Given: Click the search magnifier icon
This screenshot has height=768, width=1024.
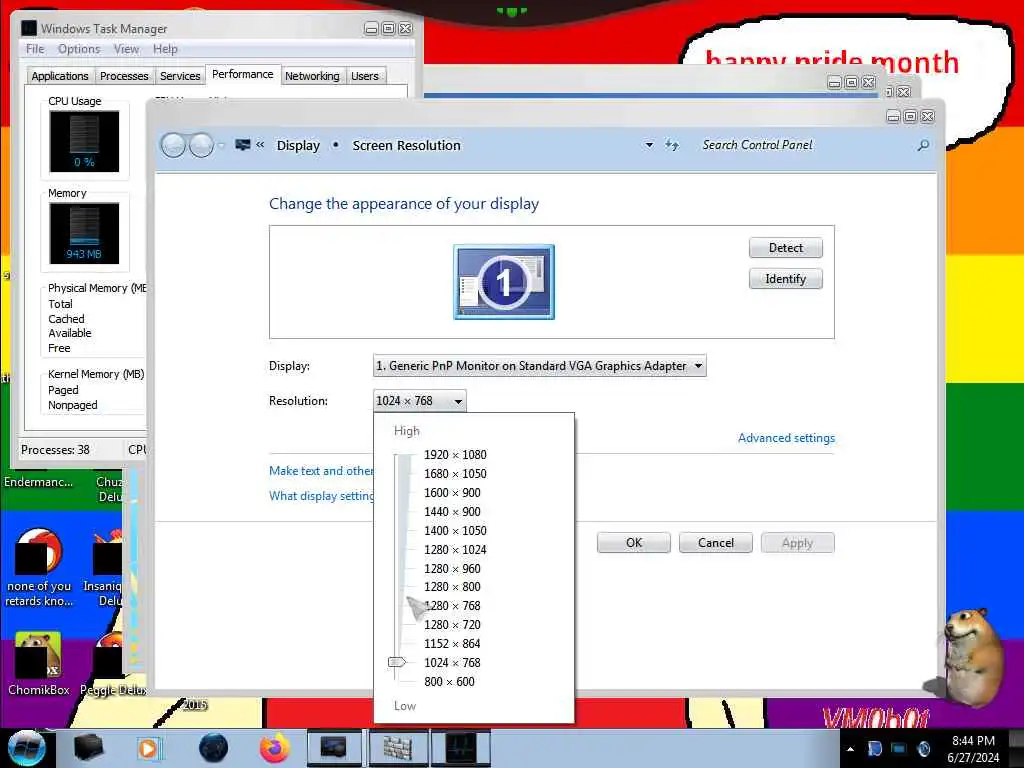Looking at the screenshot, I should pyautogui.click(x=923, y=145).
